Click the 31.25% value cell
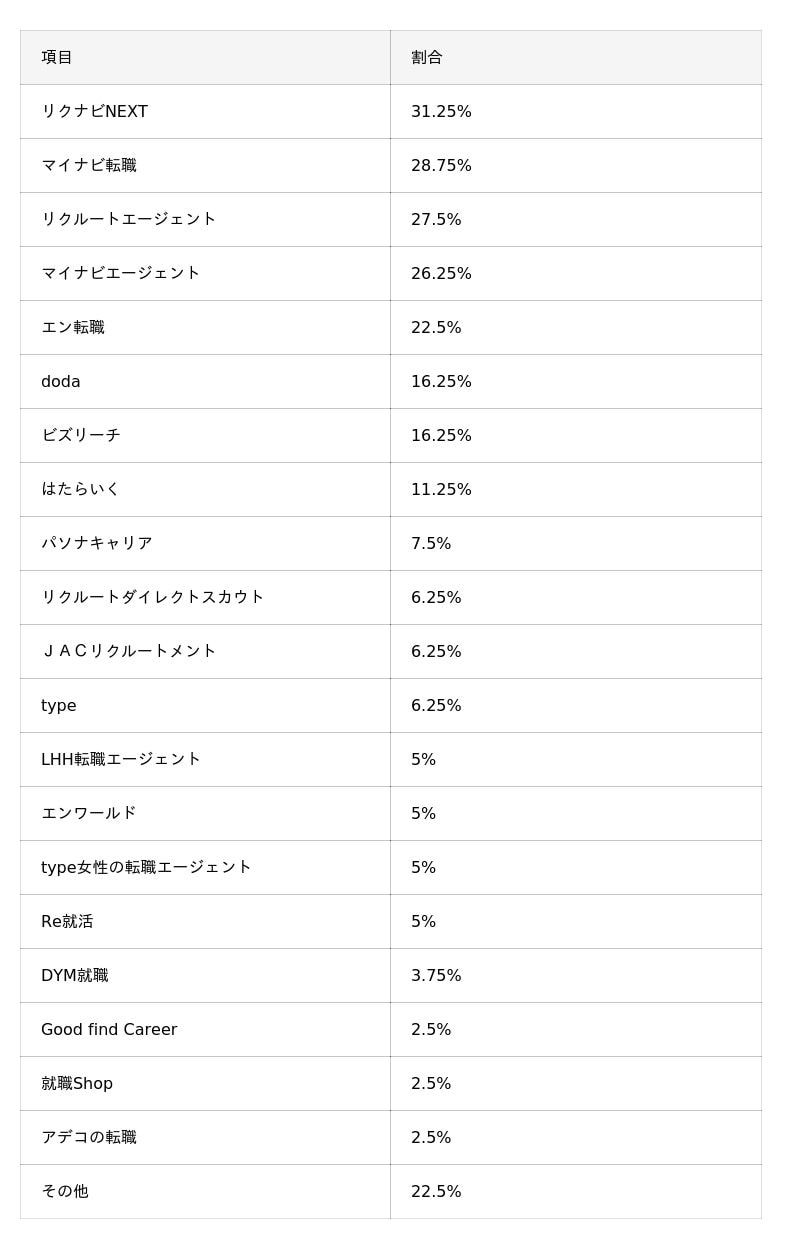Image resolution: width=800 pixels, height=1249 pixels. pyautogui.click(x=441, y=111)
